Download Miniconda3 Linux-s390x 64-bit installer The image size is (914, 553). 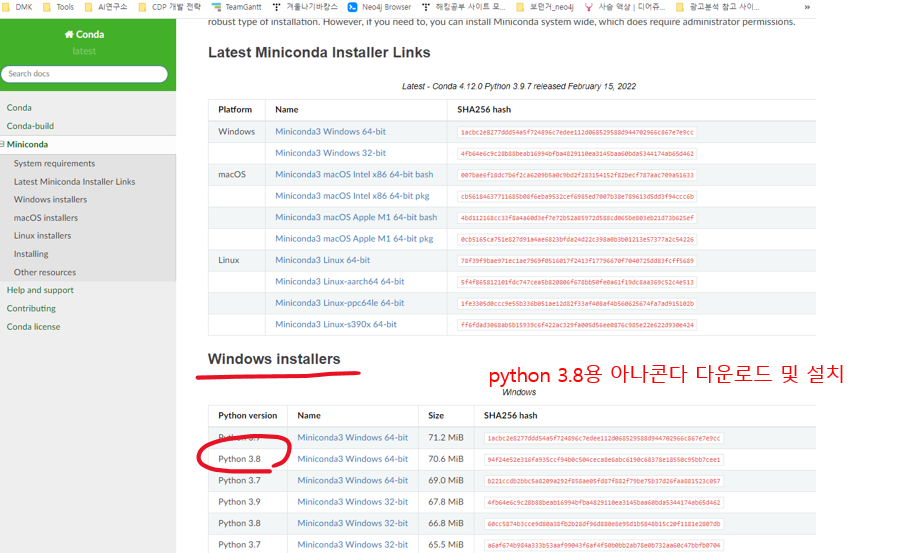pyautogui.click(x=336, y=325)
